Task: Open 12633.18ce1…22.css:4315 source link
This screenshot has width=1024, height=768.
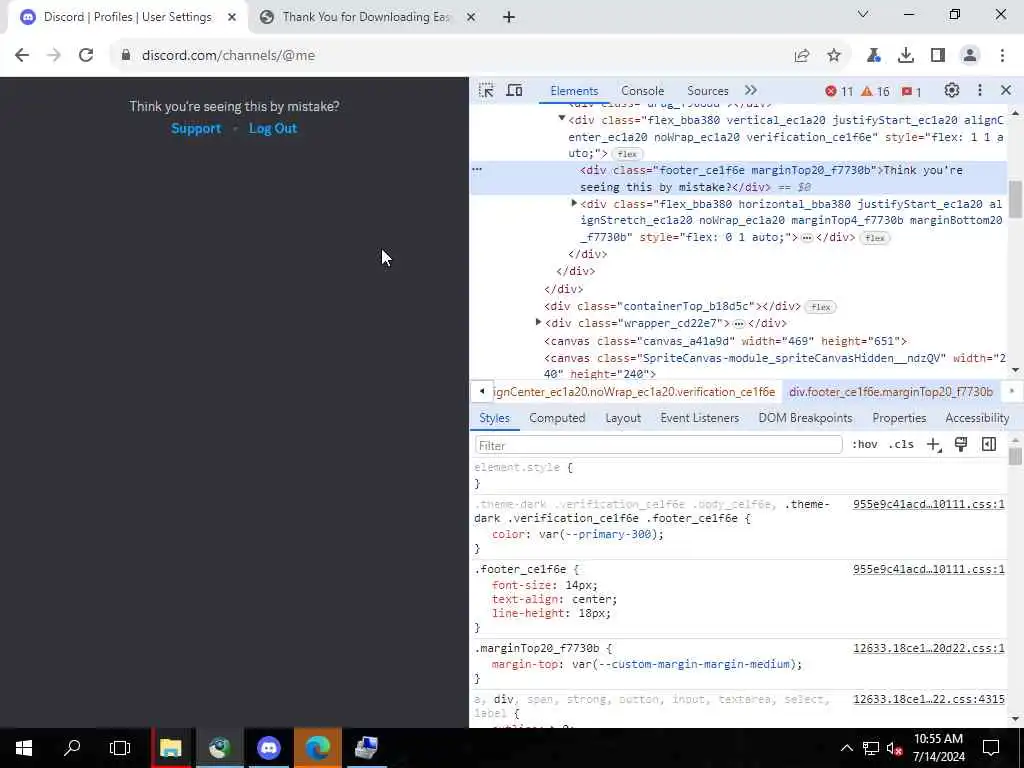Action: (x=929, y=699)
